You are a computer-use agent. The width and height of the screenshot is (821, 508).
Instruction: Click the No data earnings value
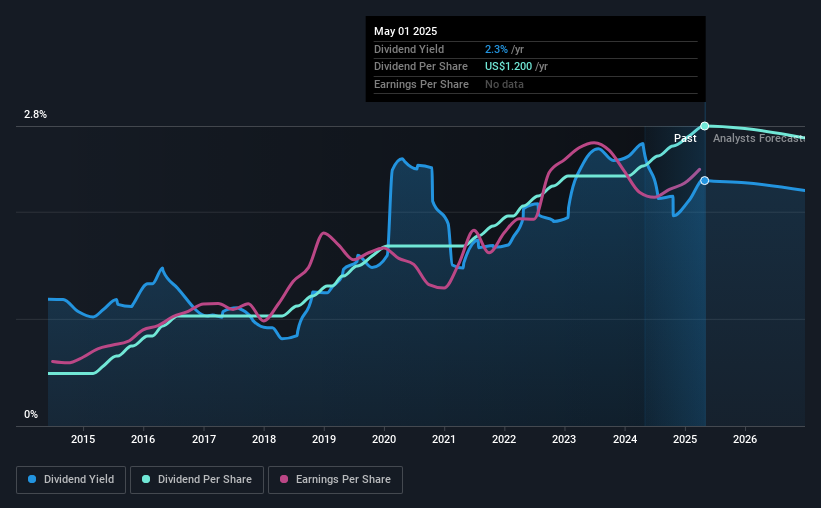[x=504, y=84]
